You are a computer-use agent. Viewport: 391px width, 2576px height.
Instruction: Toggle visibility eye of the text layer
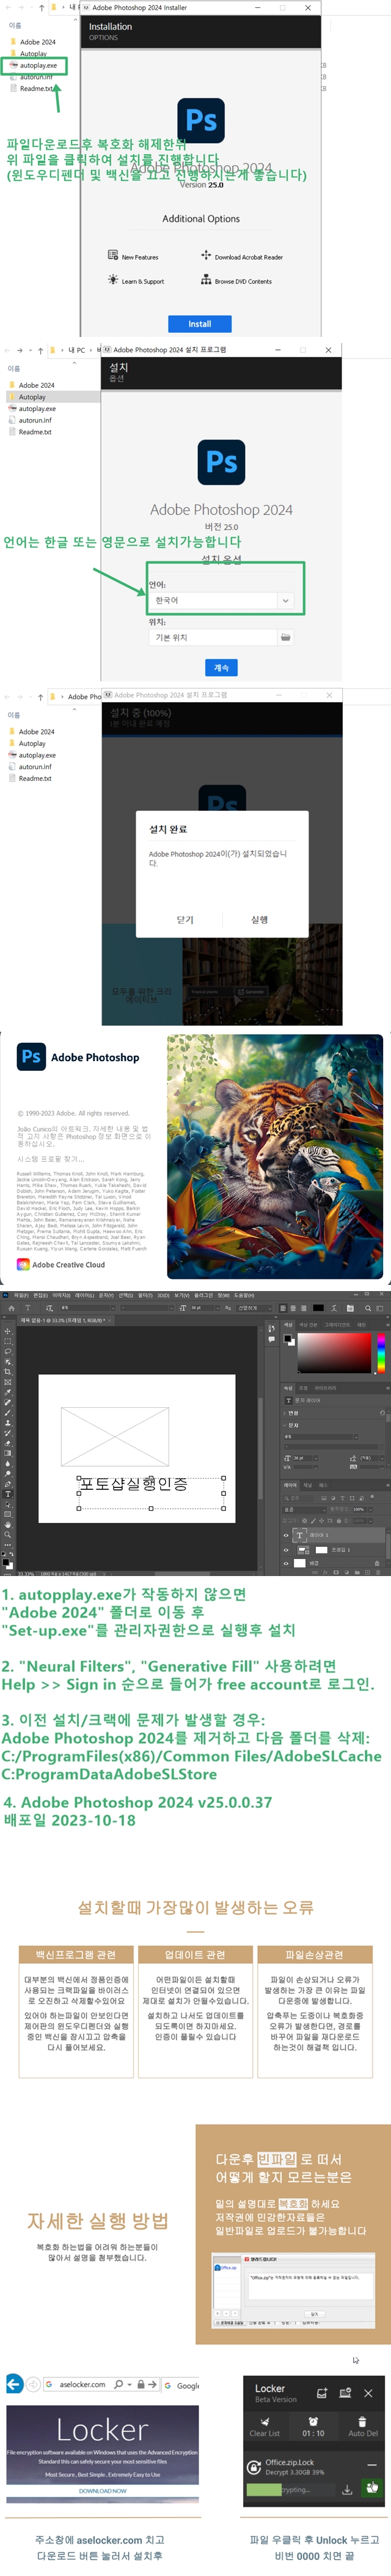286,1534
